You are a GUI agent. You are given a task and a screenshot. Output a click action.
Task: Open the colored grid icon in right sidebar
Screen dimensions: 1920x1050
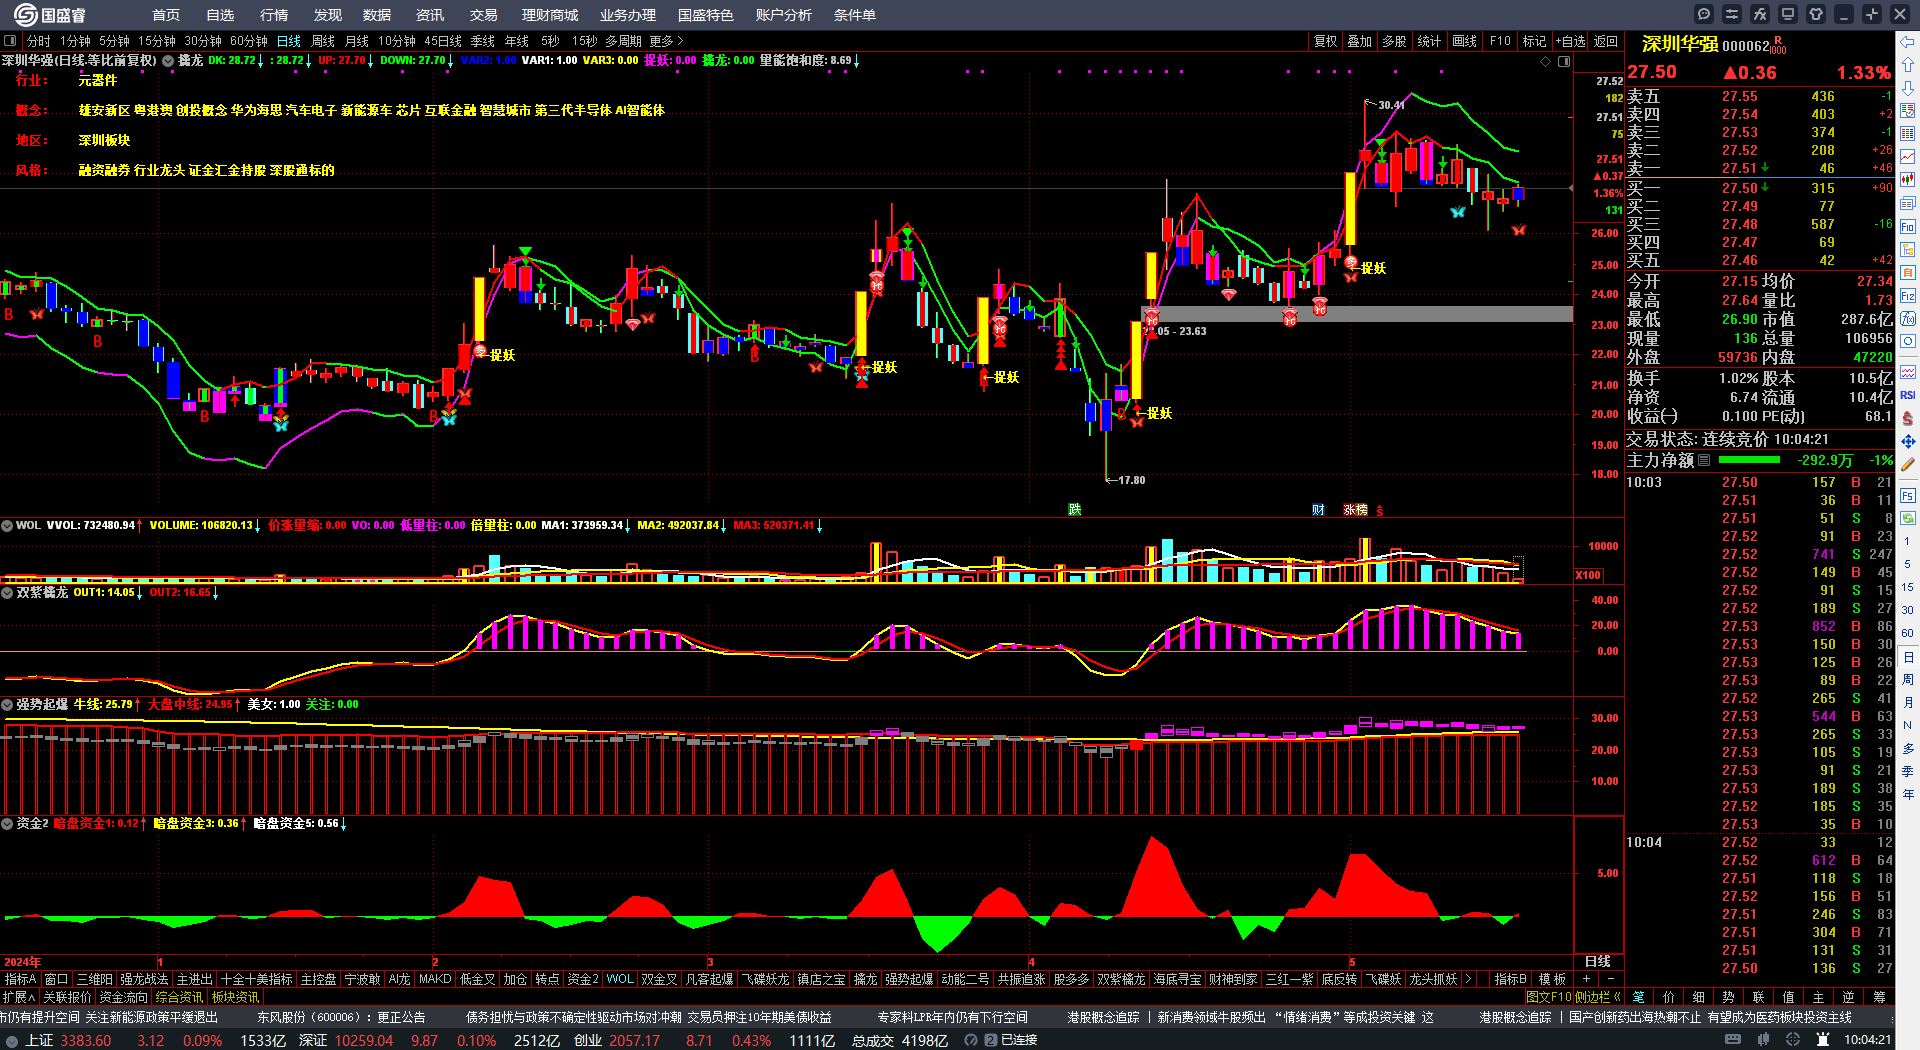[1908, 134]
